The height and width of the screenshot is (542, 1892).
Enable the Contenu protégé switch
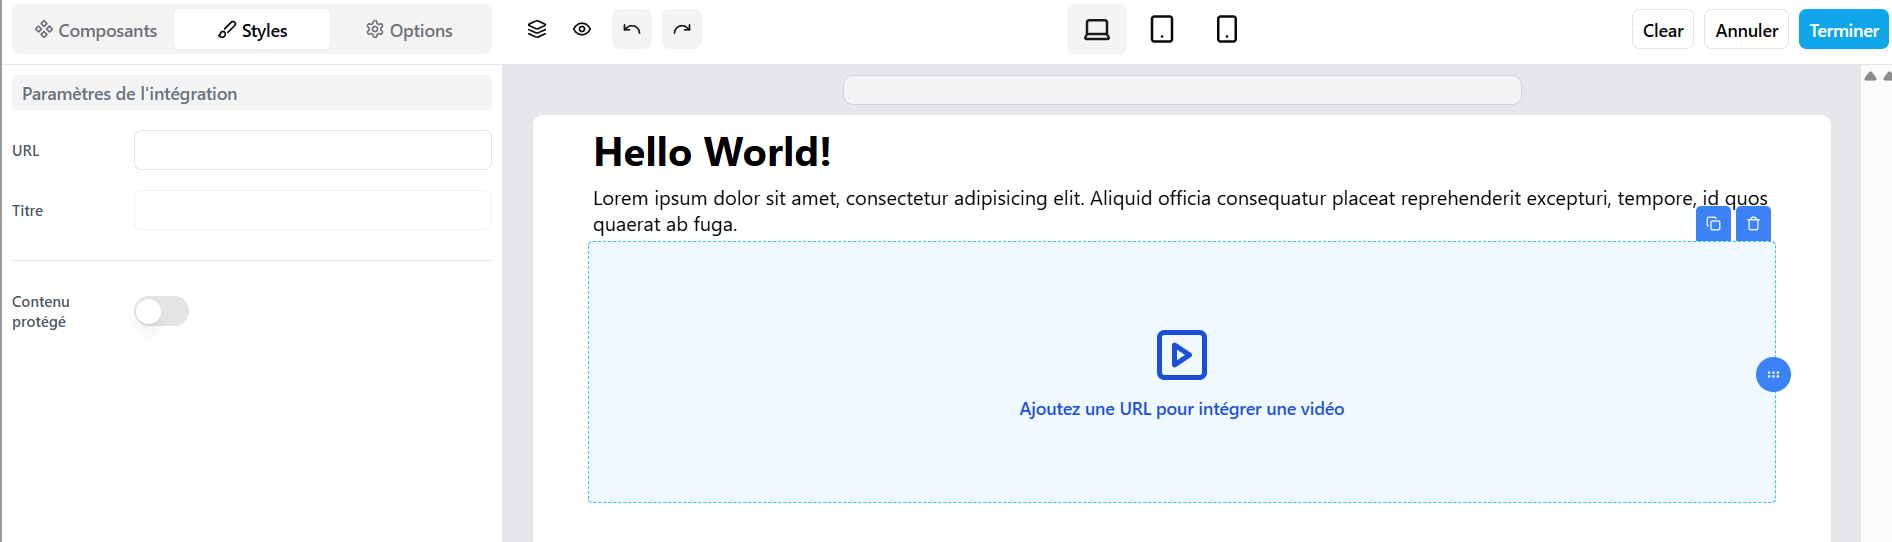162,311
